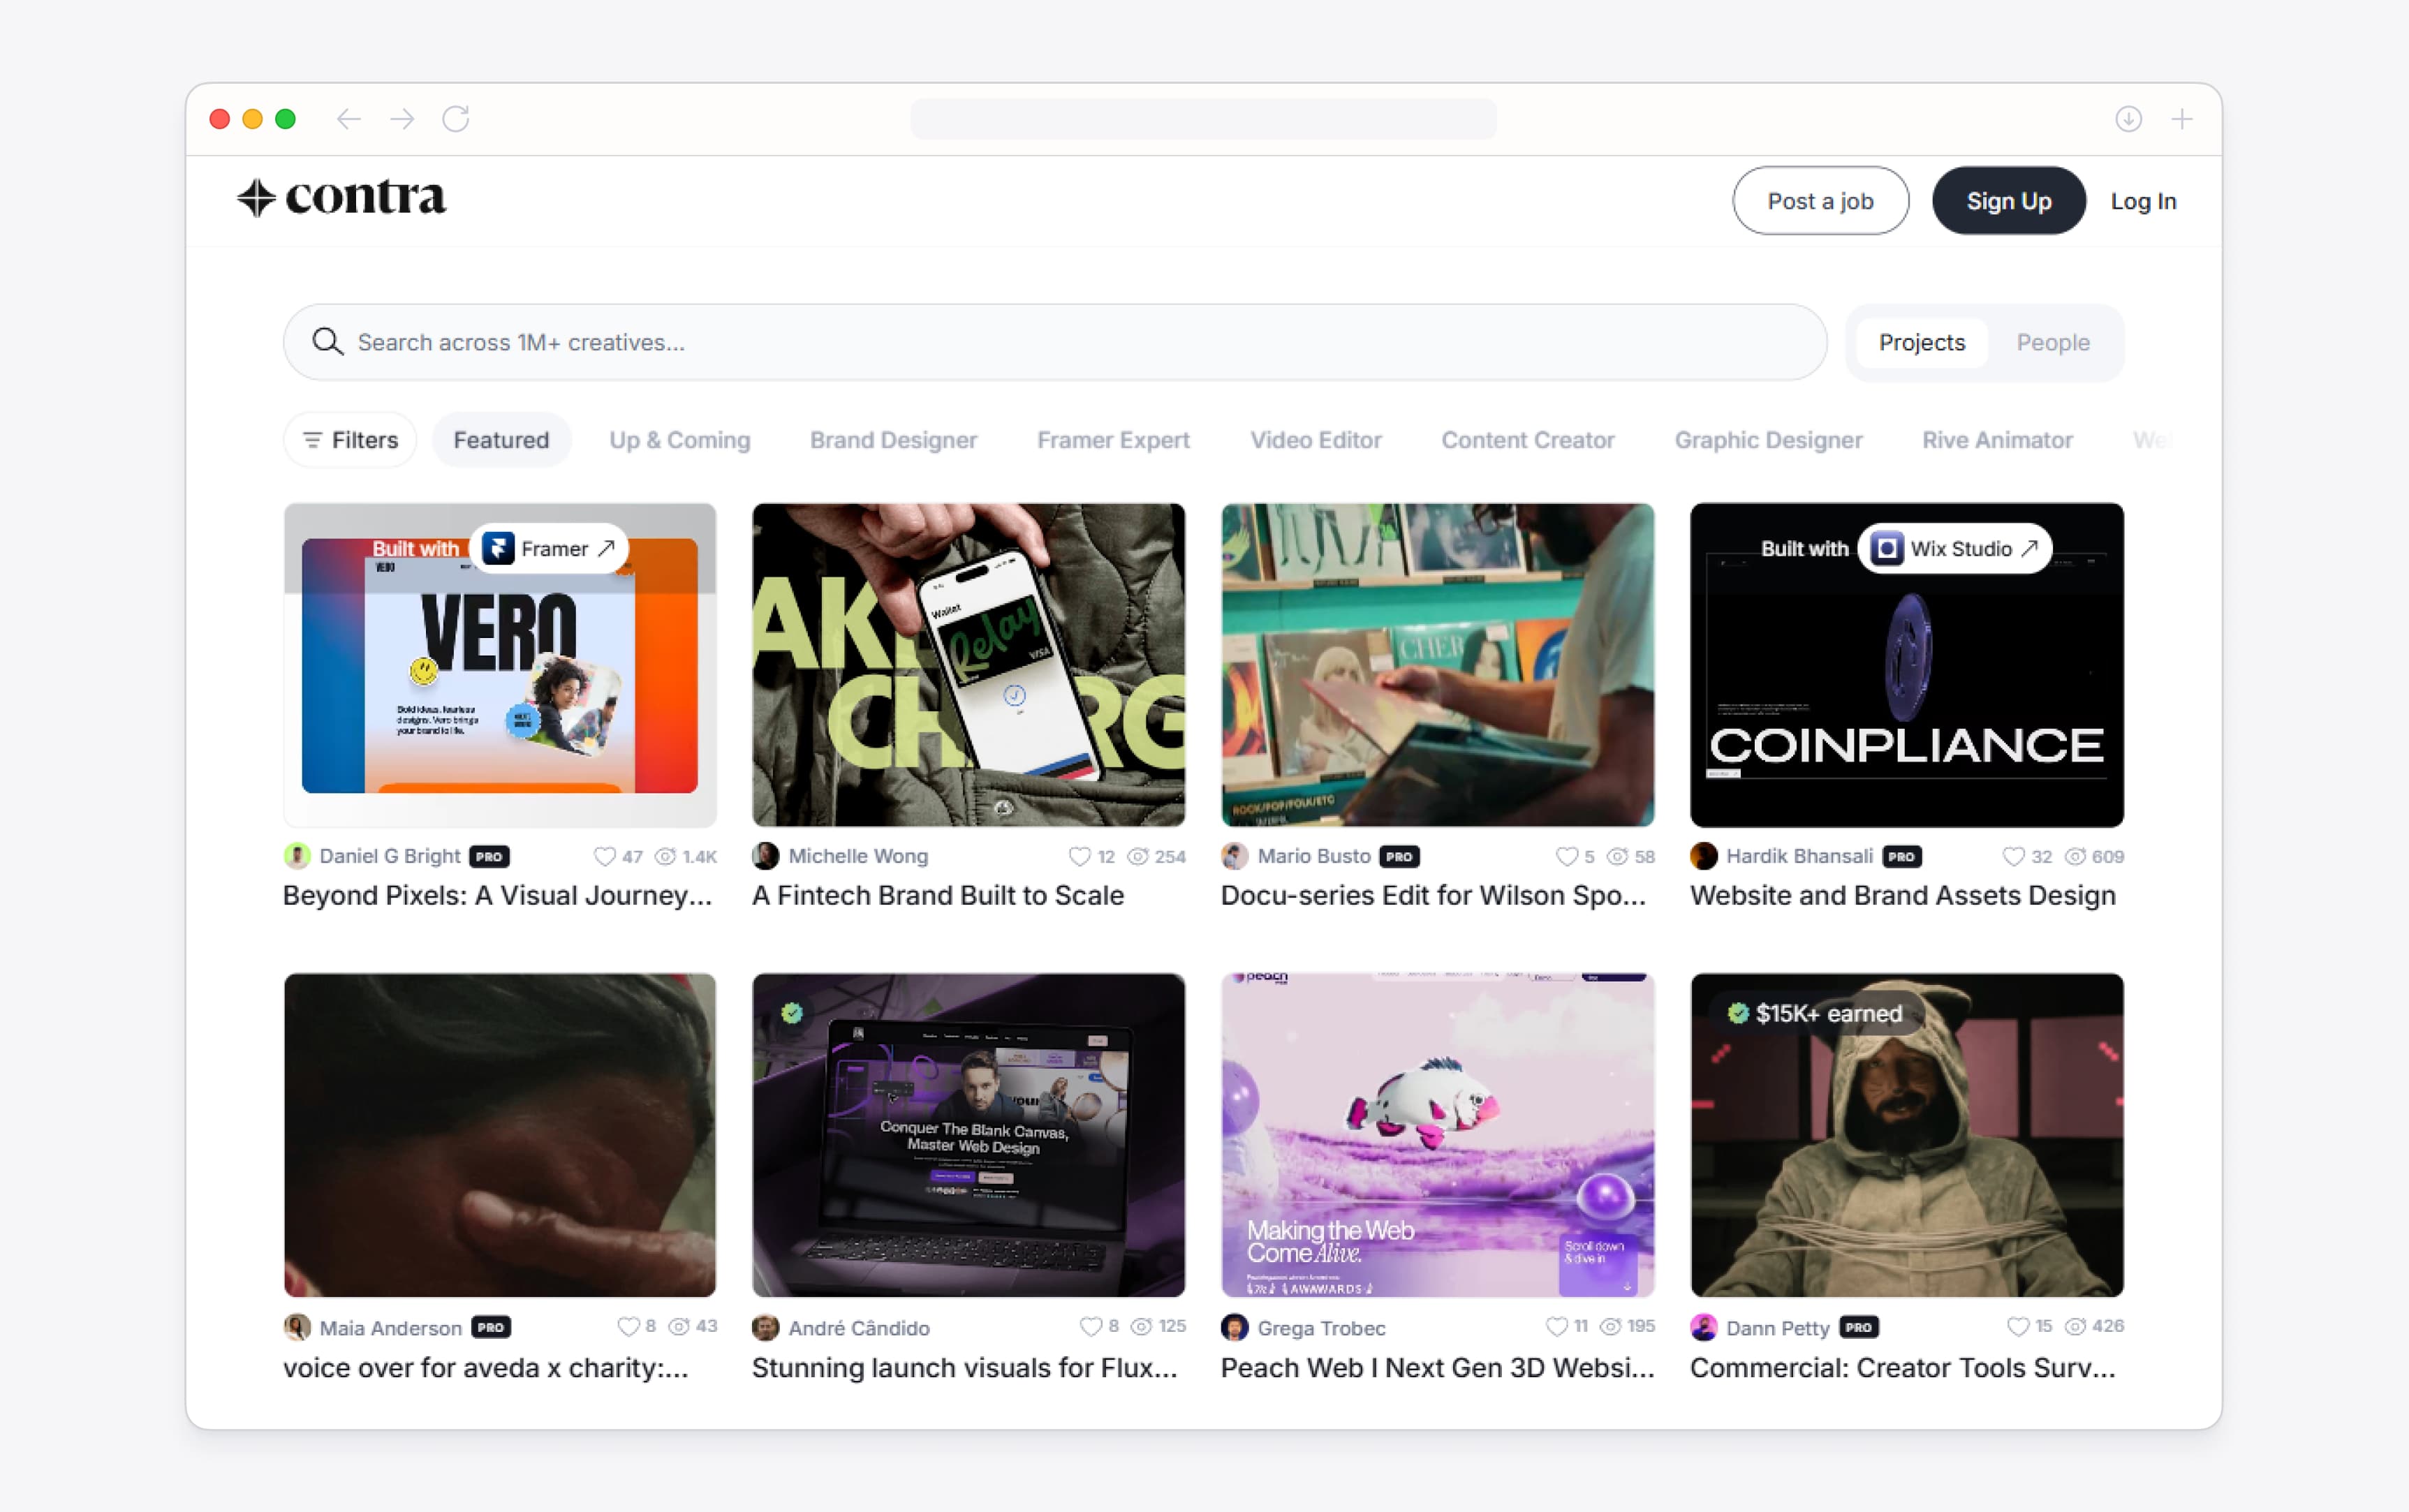This screenshot has height=1512, width=2409.
Task: Open the Wix Studio built-with badge
Action: (x=1955, y=548)
